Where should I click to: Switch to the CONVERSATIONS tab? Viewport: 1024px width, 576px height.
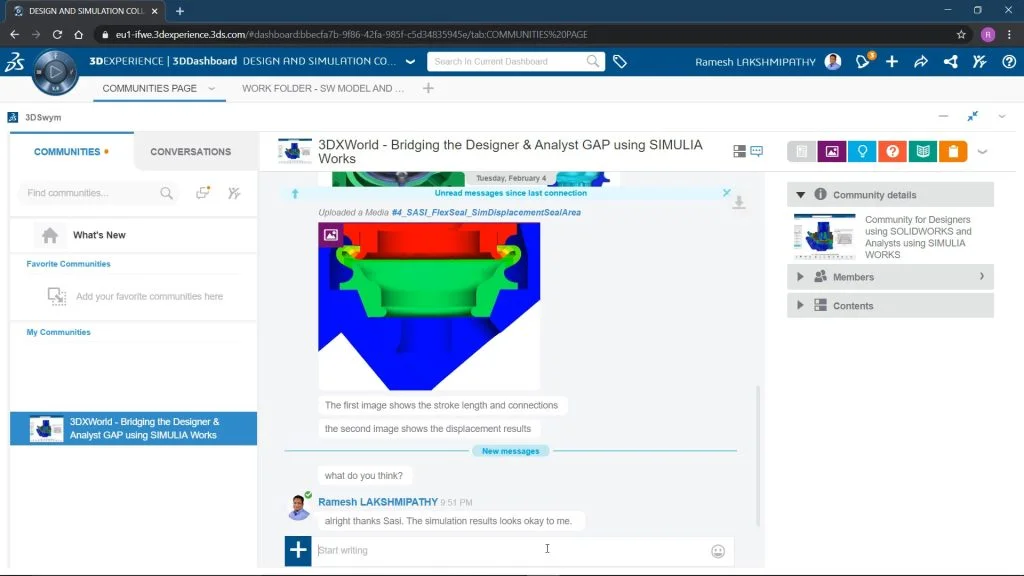[x=191, y=152]
